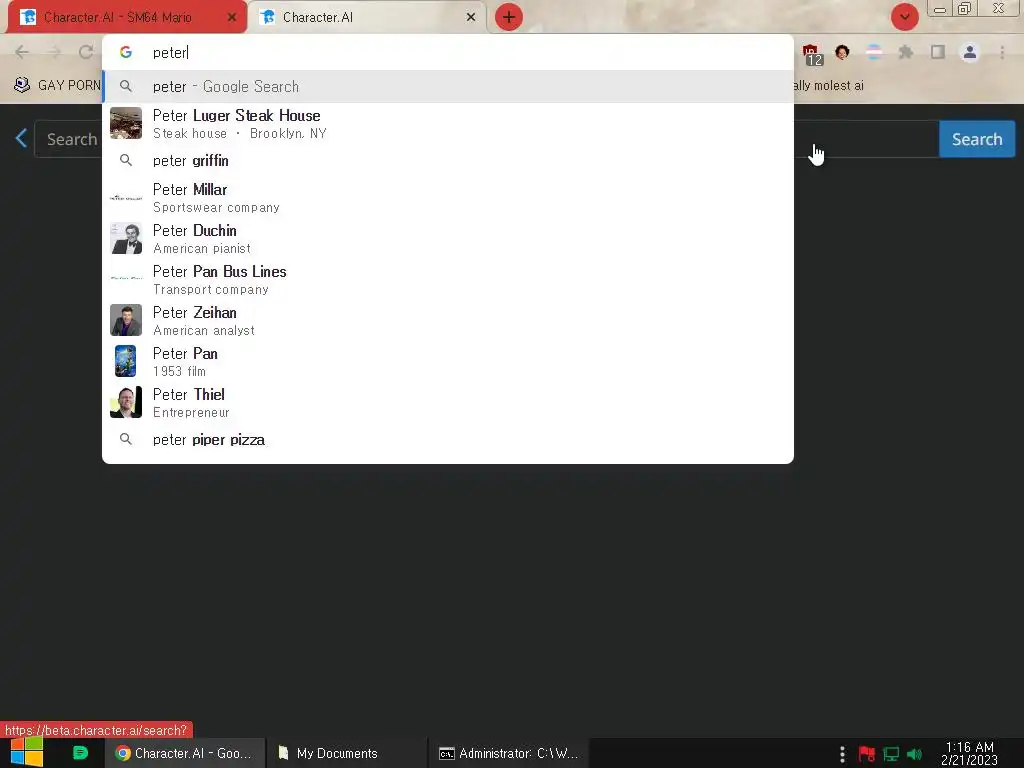
Task: Choose the Peter Millar sportswear suggestion
Action: point(448,197)
